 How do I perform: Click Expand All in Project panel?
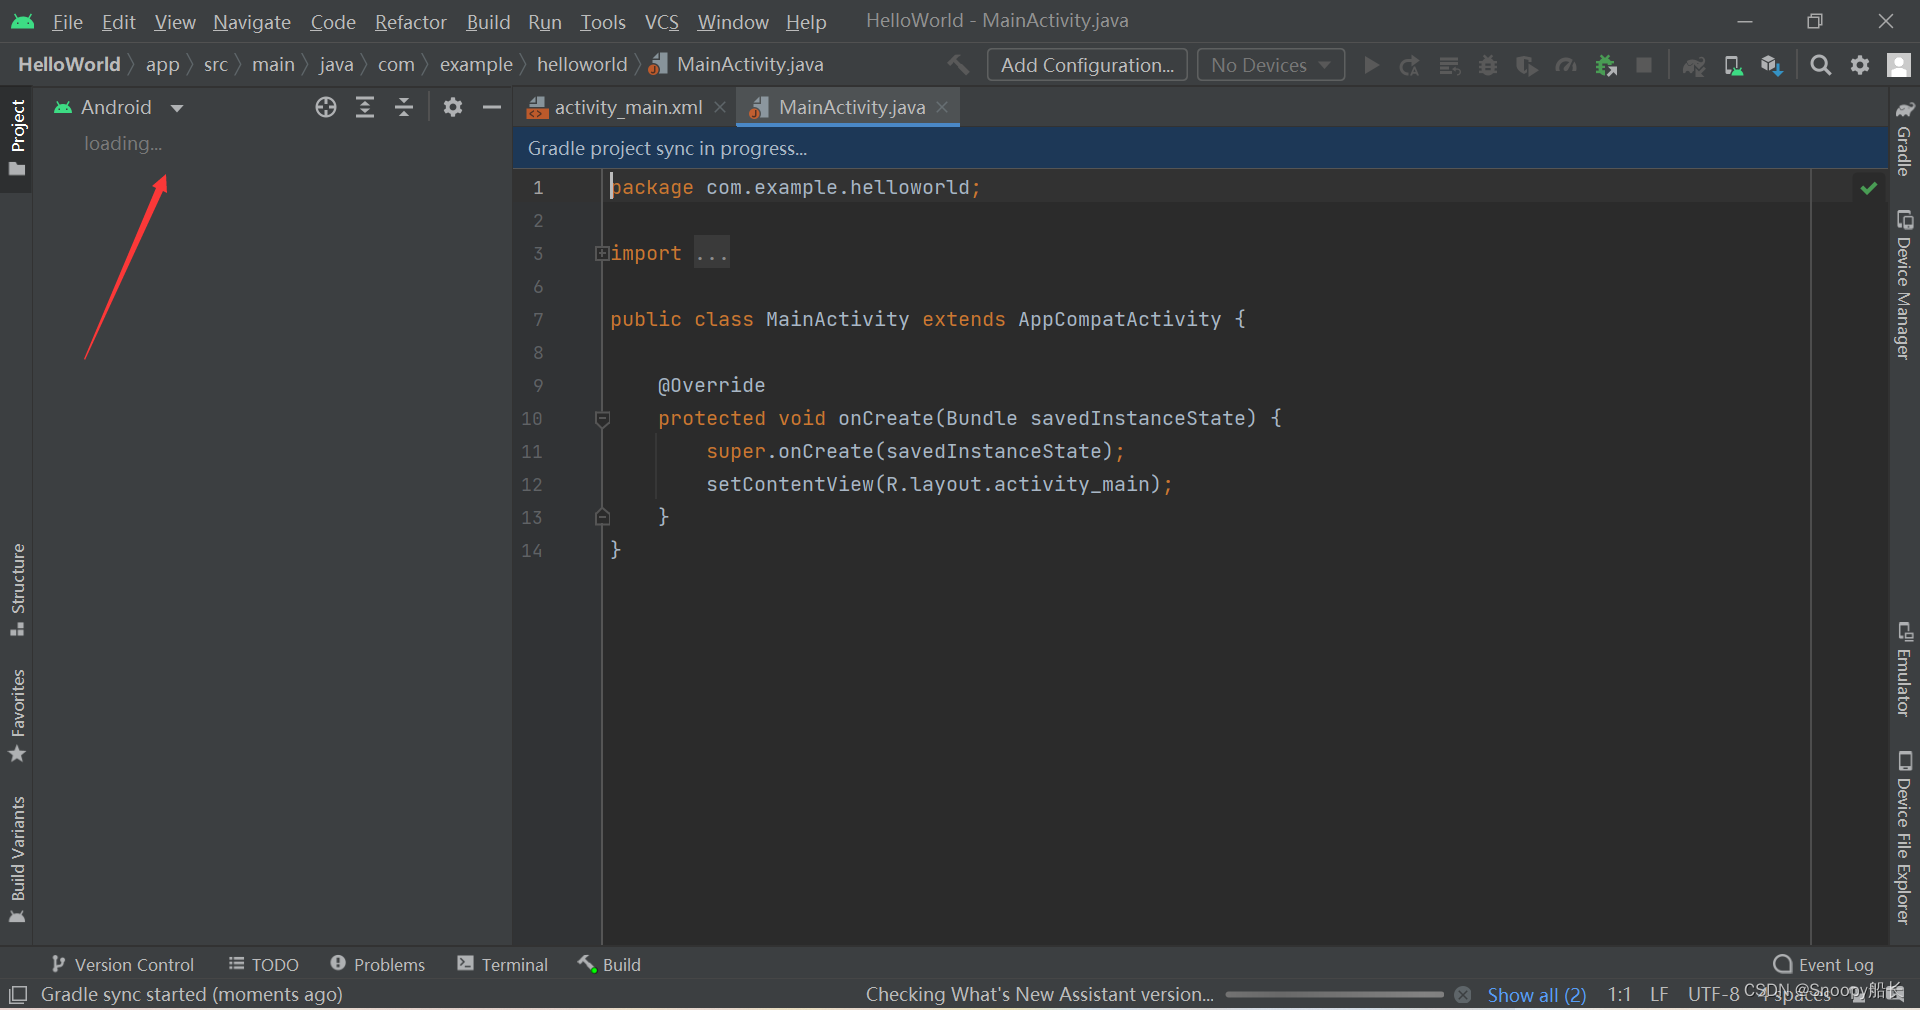click(x=365, y=107)
